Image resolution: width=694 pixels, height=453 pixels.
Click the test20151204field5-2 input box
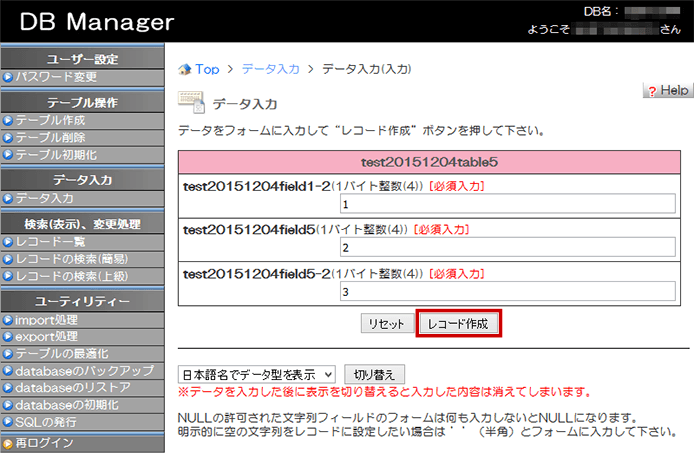[x=507, y=292]
